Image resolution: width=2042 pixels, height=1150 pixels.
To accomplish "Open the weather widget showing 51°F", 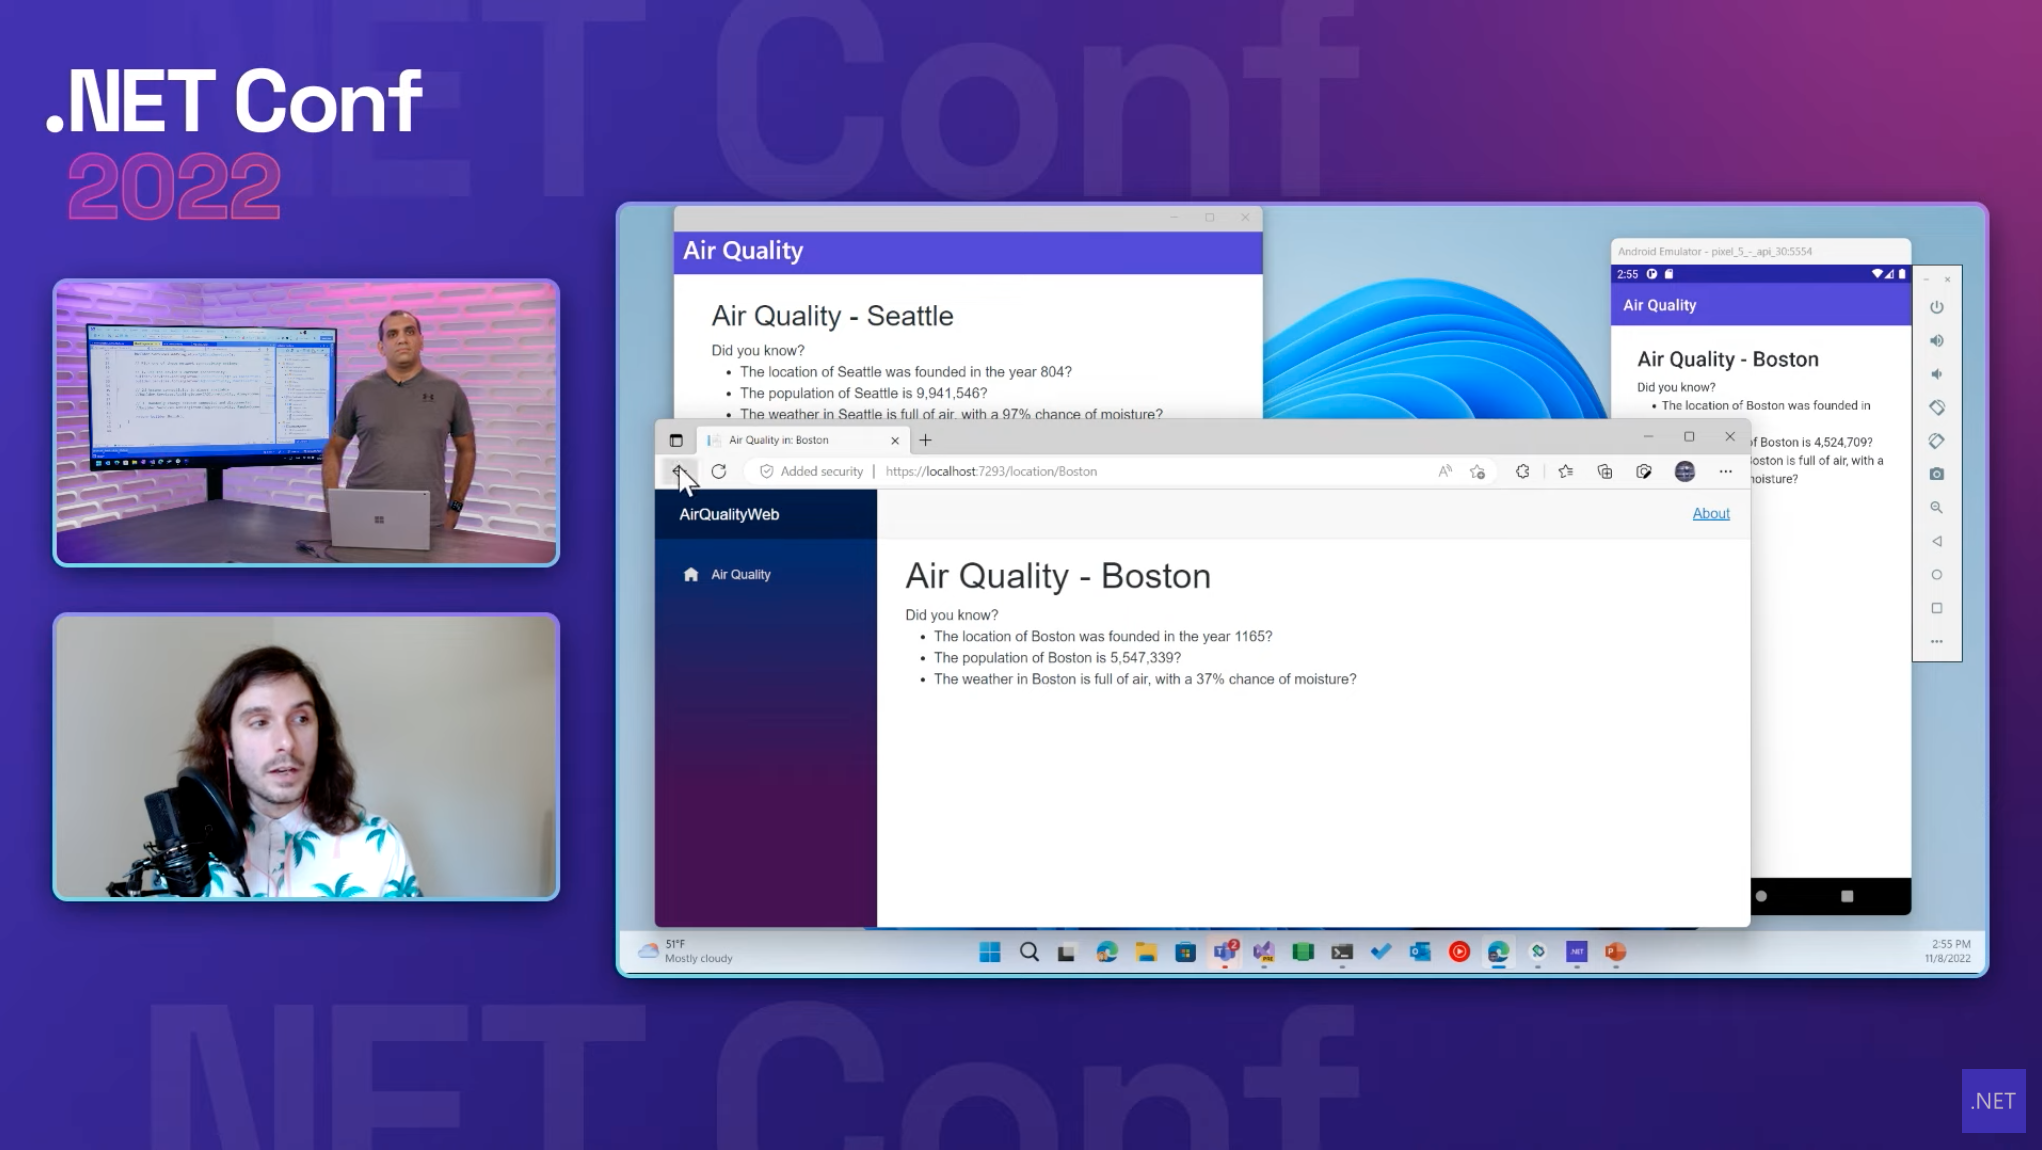I will tap(686, 951).
